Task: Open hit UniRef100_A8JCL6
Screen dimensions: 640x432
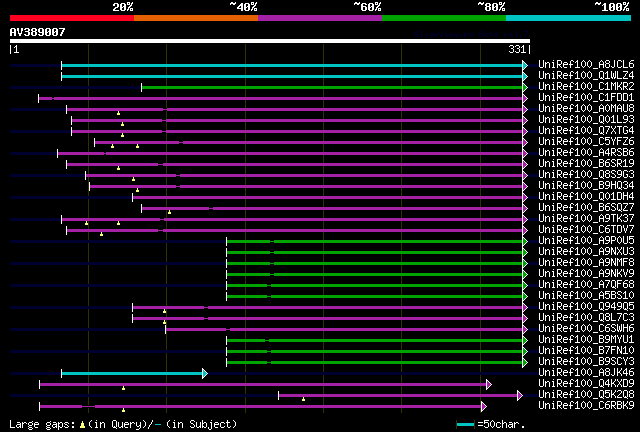Action: pyautogui.click(x=586, y=64)
